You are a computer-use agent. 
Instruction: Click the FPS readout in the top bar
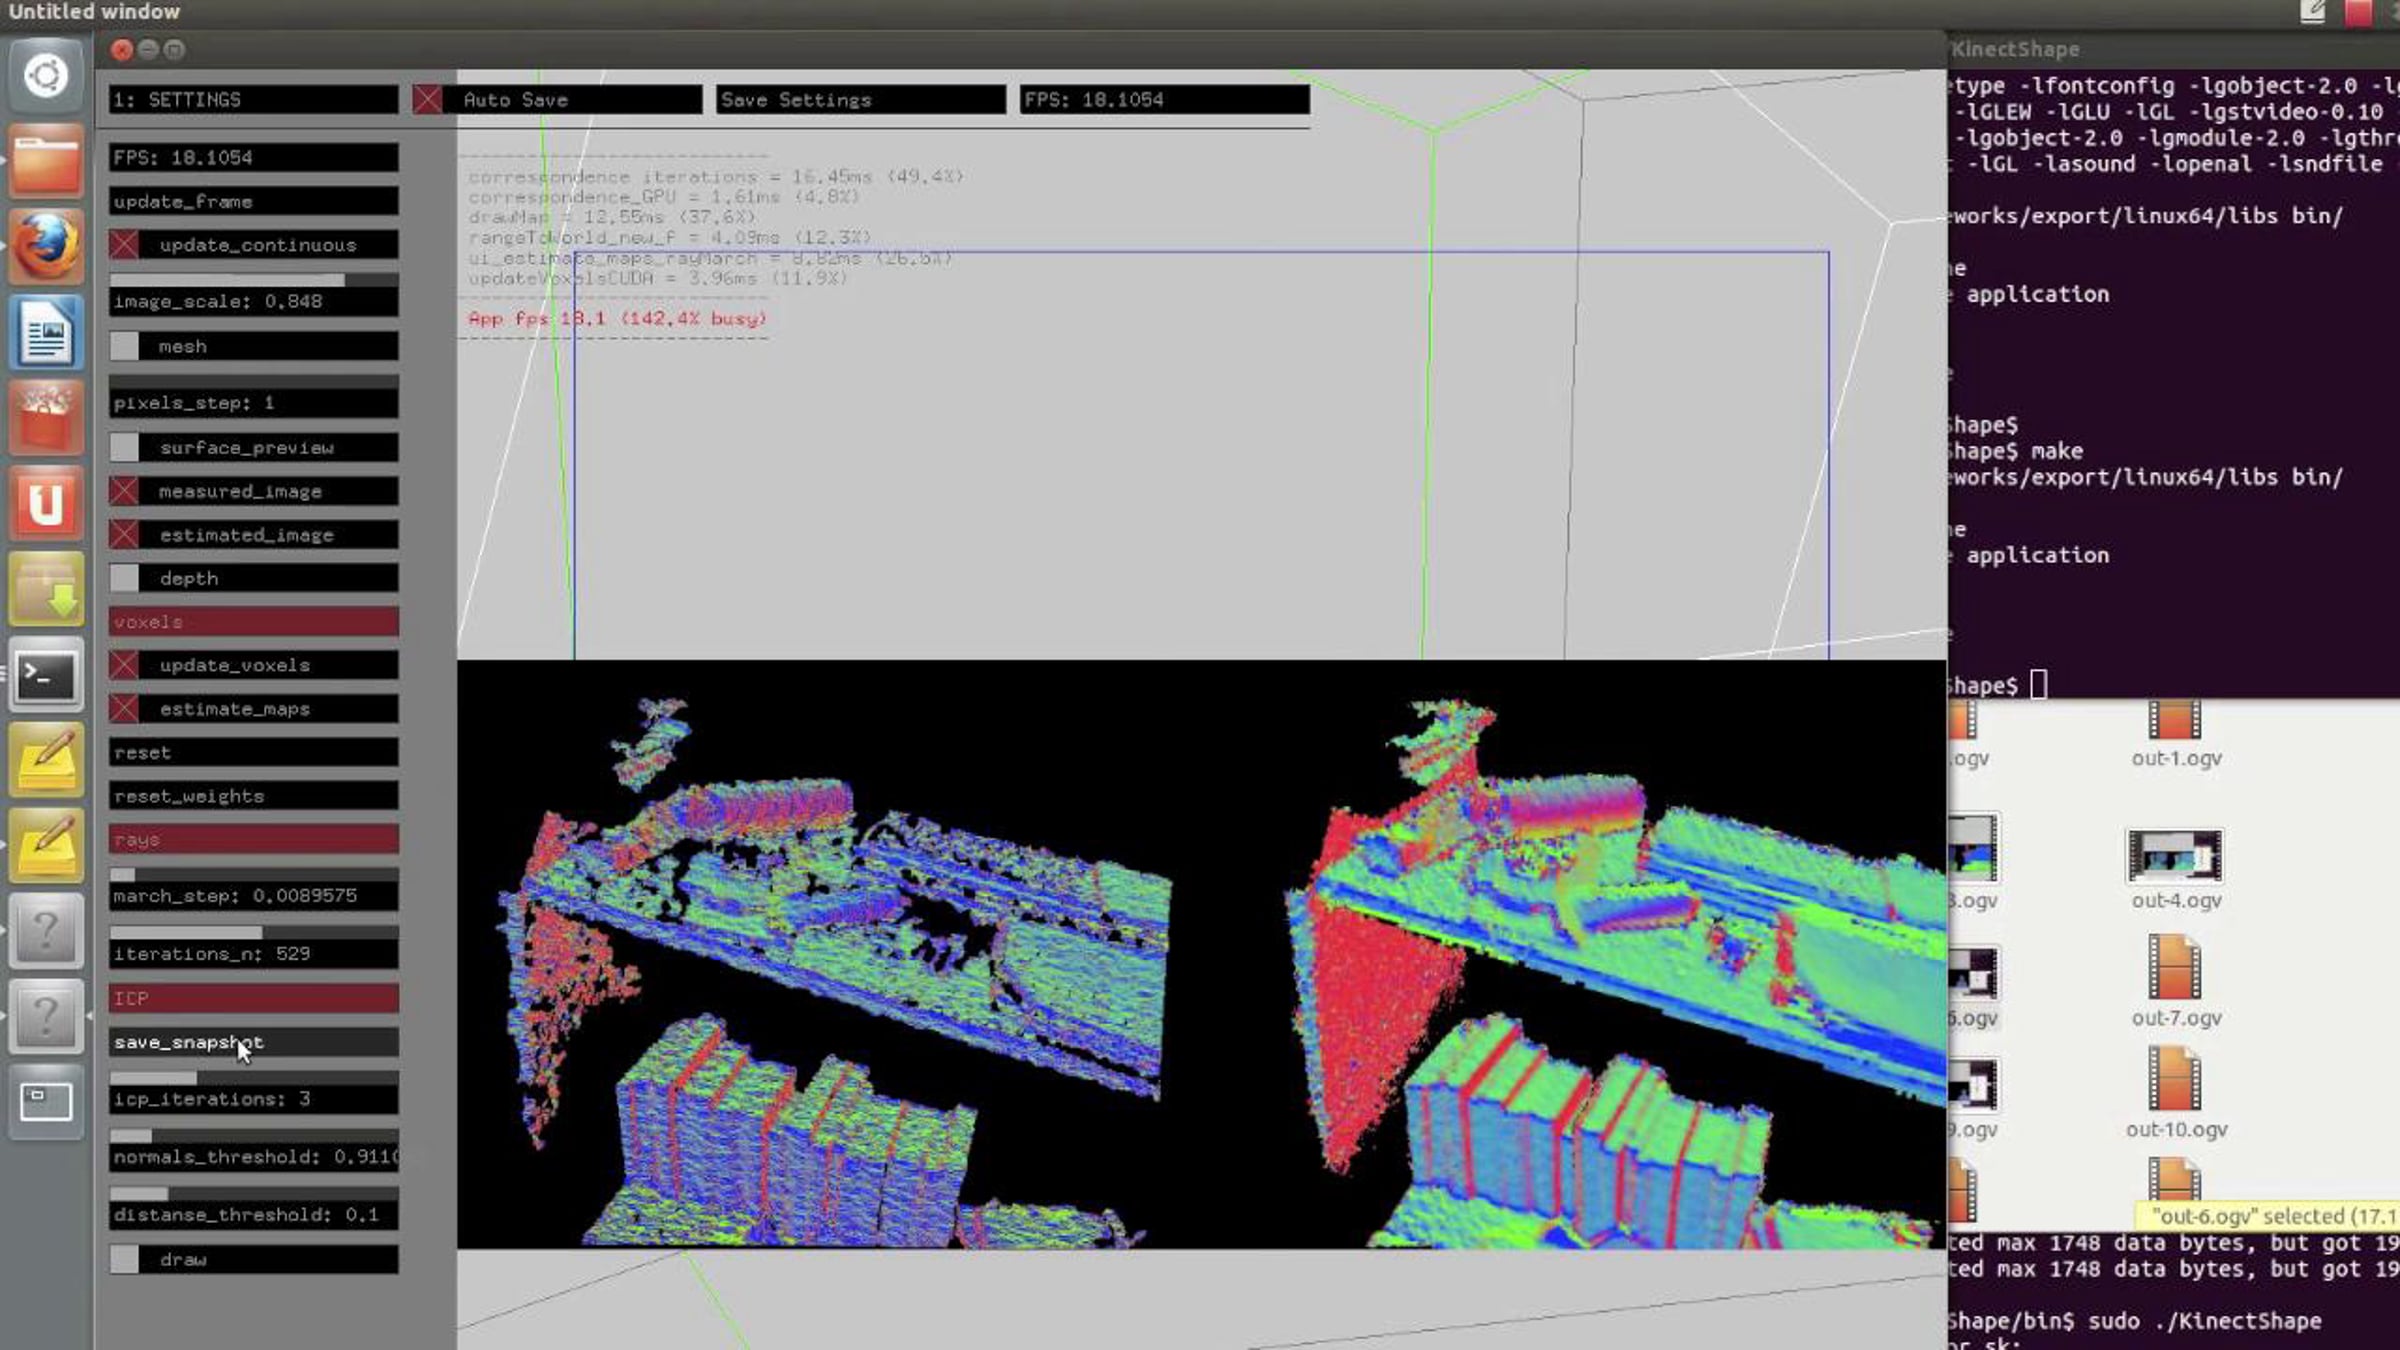point(1164,99)
